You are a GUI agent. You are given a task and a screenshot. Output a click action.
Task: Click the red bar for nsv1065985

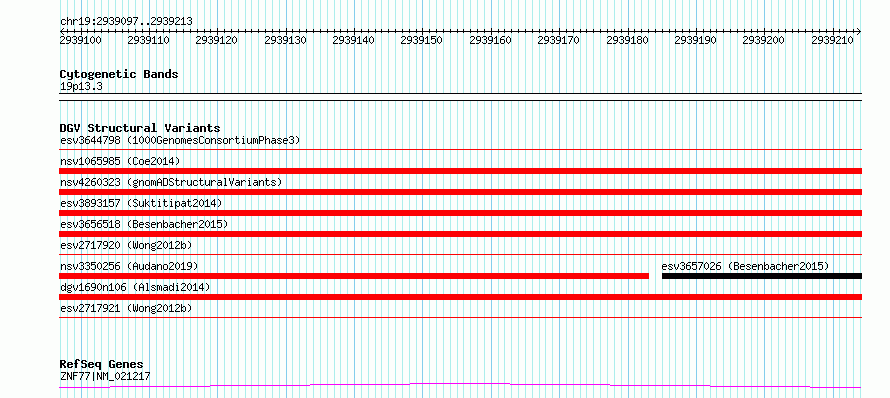point(460,171)
